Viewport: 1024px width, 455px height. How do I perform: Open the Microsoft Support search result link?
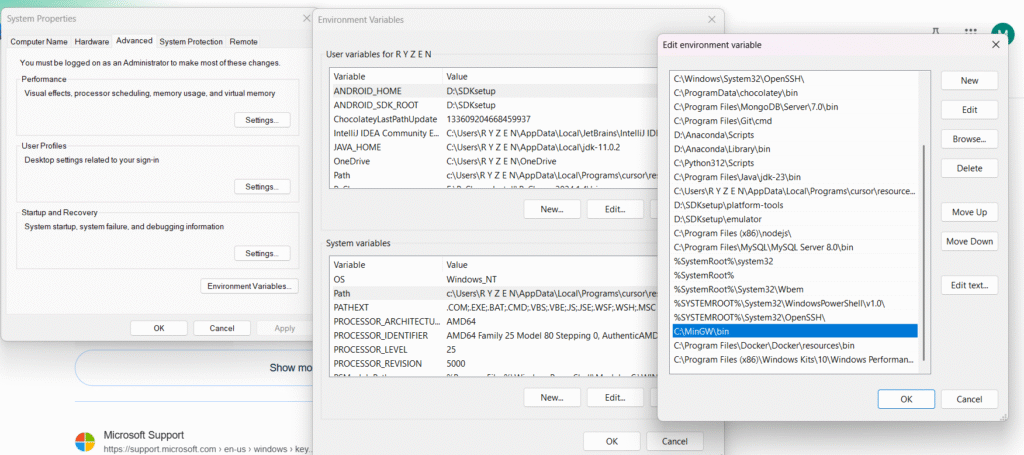[x=144, y=436]
